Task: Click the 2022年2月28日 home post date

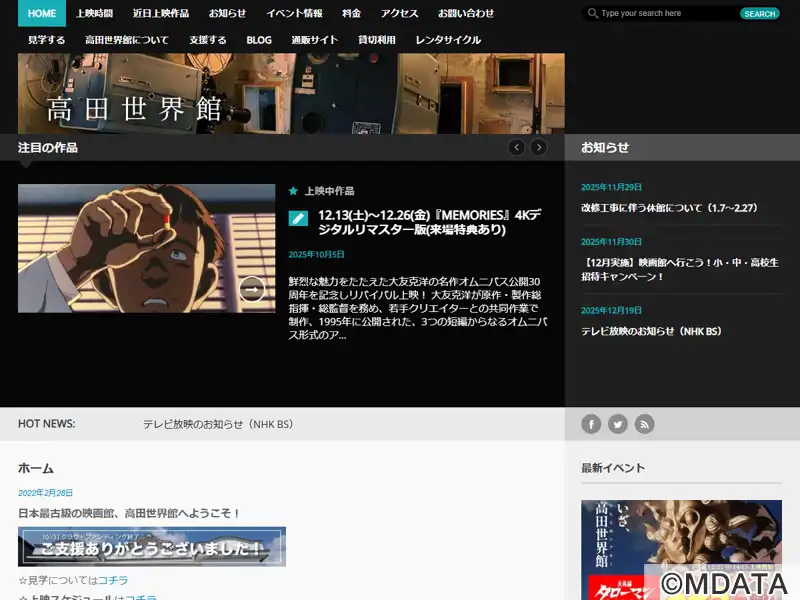Action: 45,492
